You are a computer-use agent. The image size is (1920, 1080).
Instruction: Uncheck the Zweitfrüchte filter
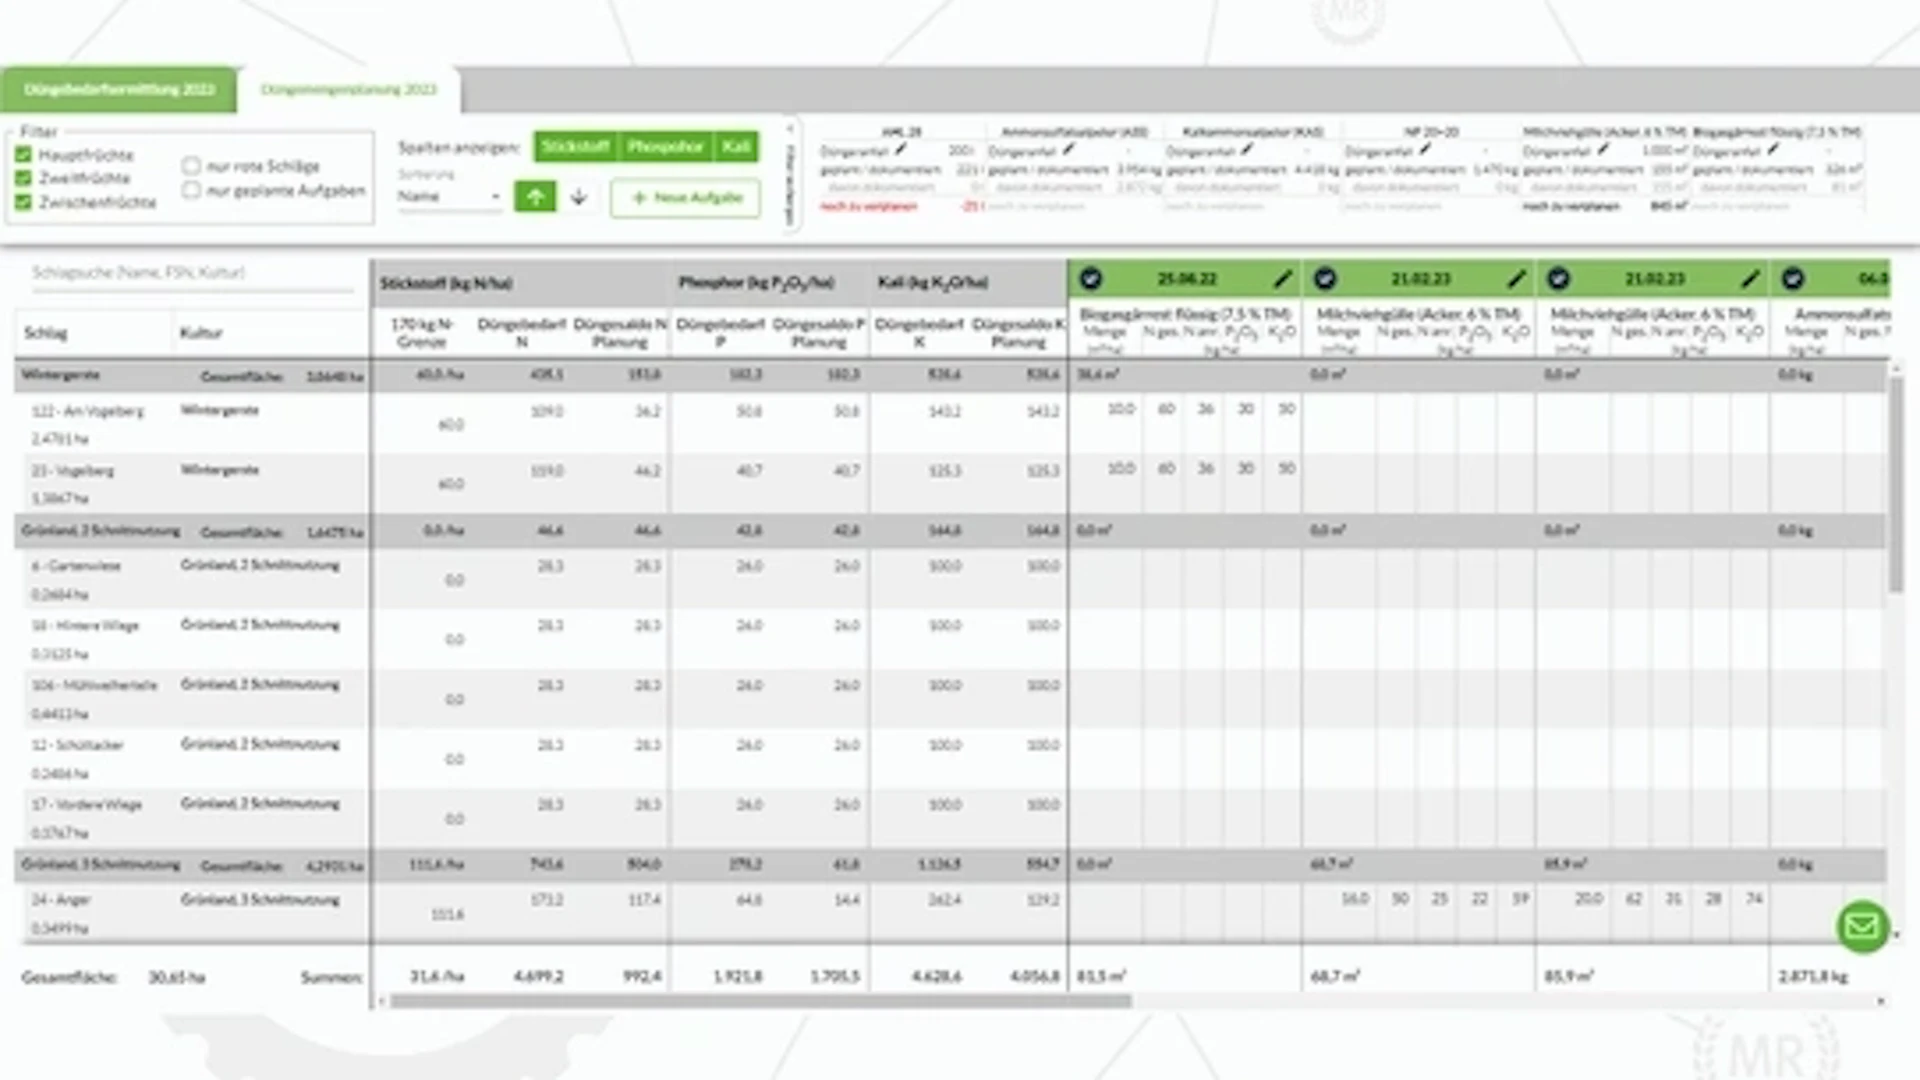[x=24, y=178]
